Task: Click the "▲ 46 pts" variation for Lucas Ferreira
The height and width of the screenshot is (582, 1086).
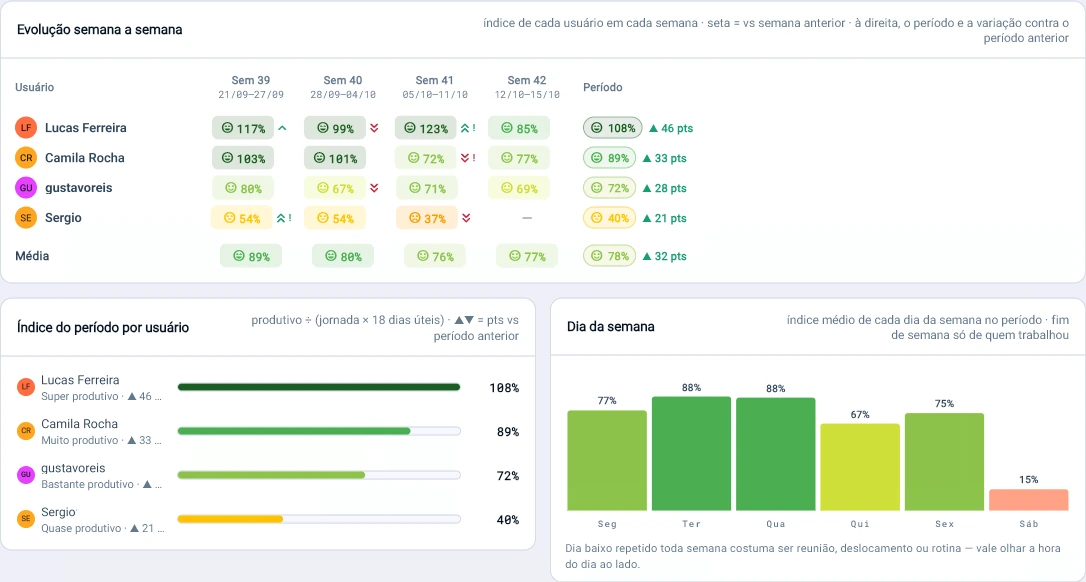Action: tap(670, 128)
